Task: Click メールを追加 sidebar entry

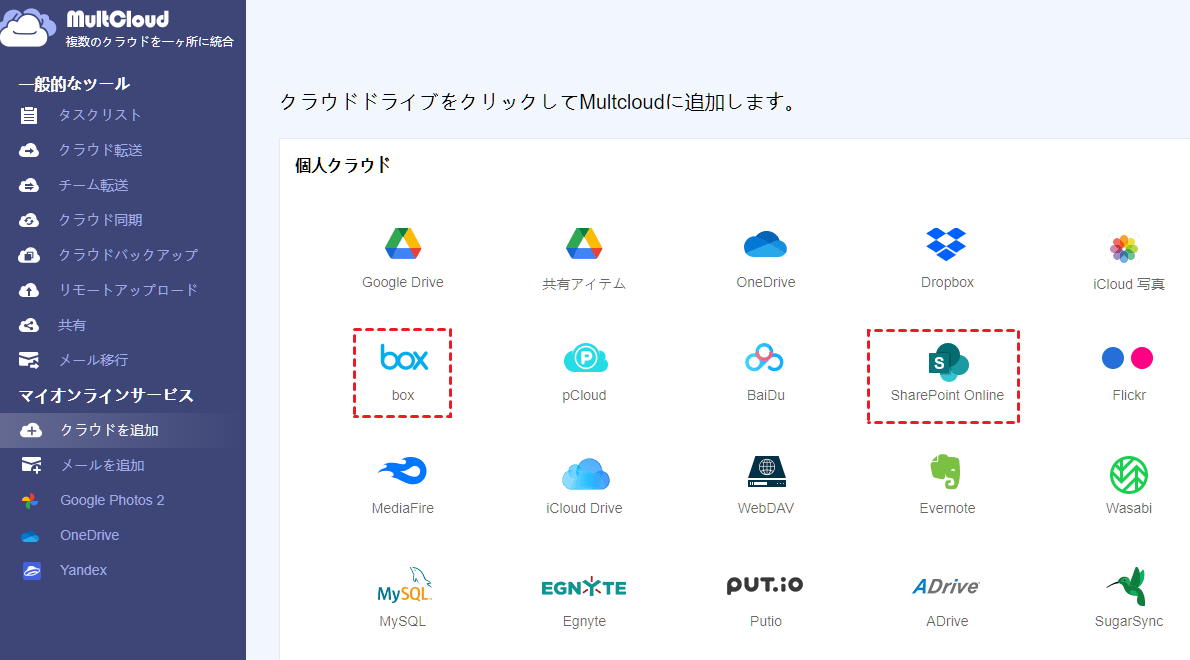Action: pos(102,465)
